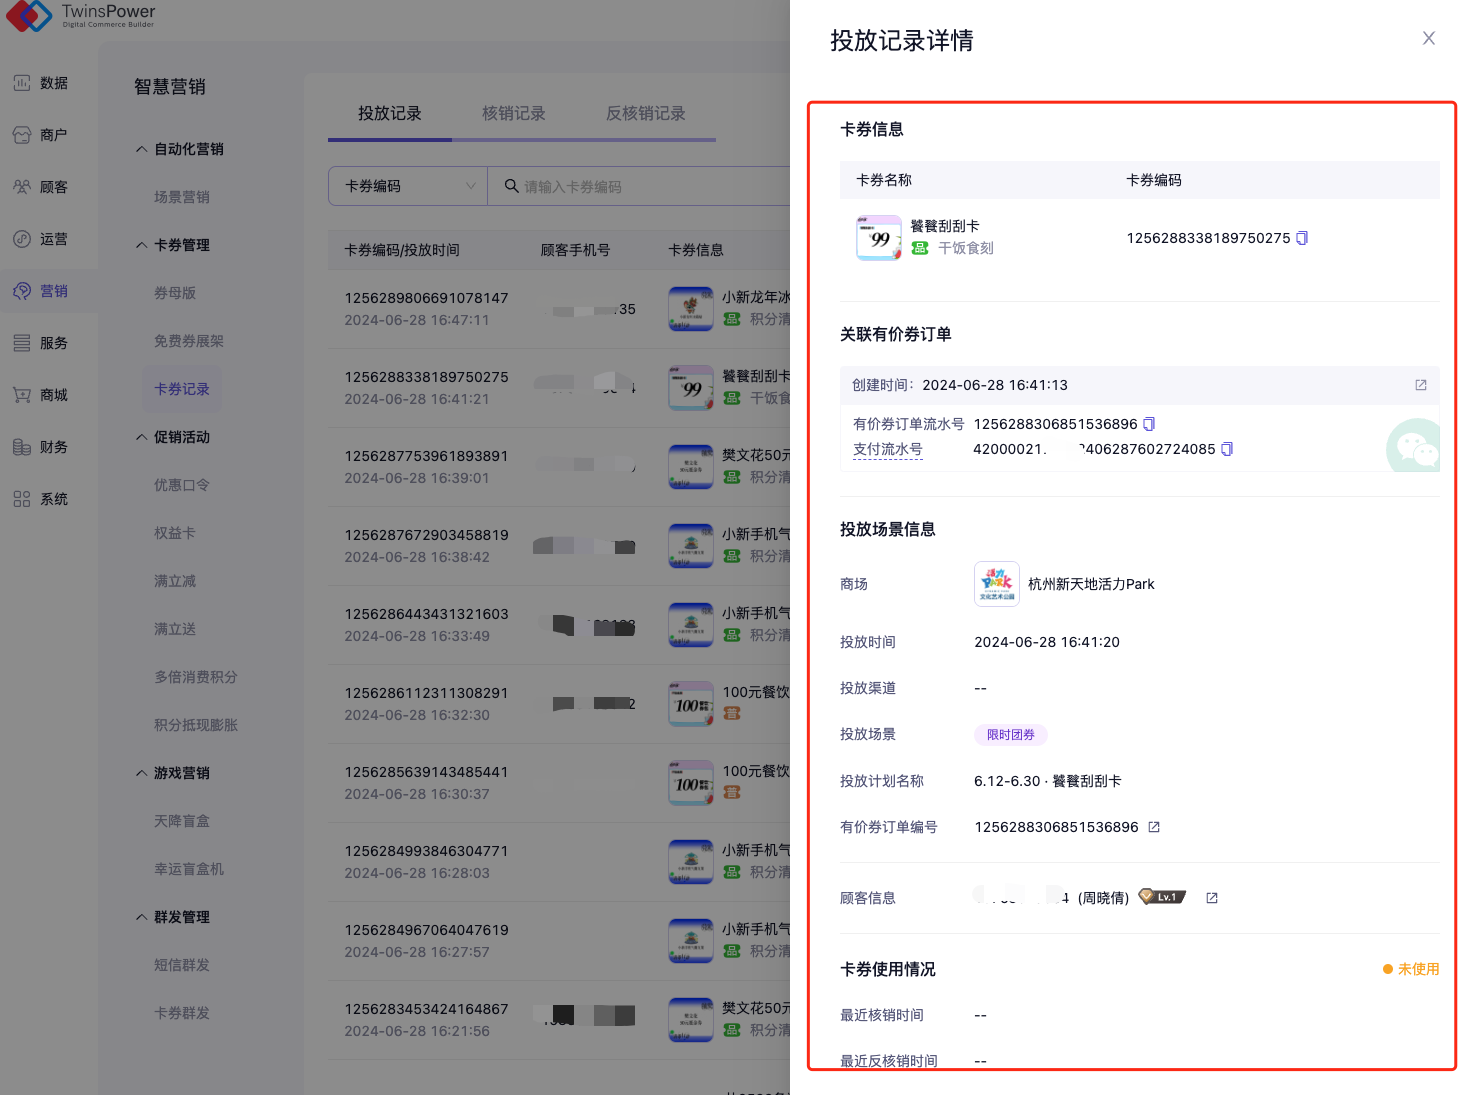The image size is (1478, 1095).
Task: Open voucher order number external link icon
Action: coord(1154,827)
